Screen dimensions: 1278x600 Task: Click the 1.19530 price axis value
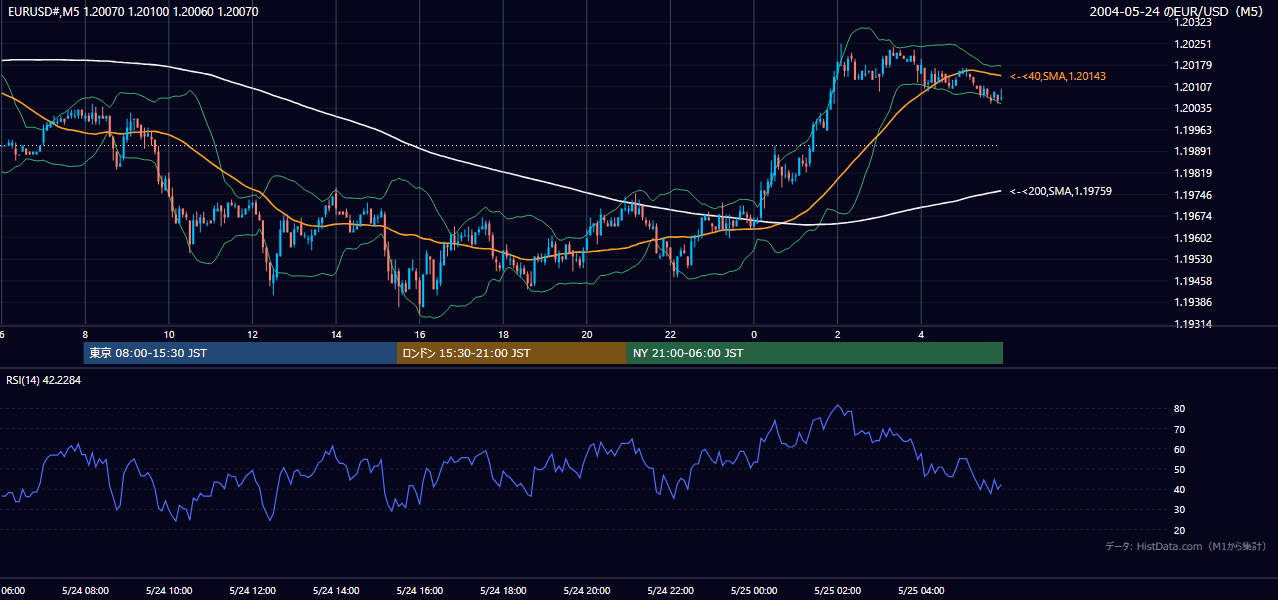[1193, 259]
